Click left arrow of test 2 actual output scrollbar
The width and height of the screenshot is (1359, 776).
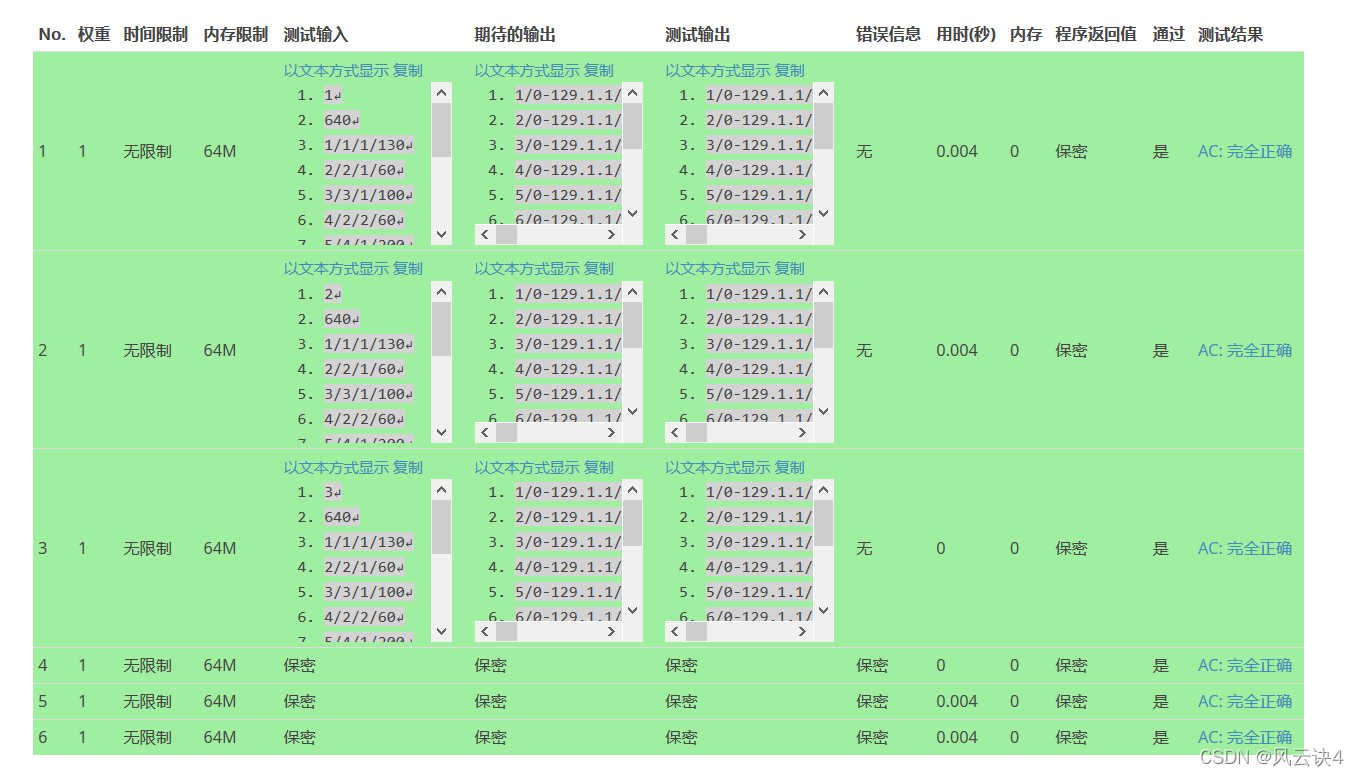click(x=676, y=432)
